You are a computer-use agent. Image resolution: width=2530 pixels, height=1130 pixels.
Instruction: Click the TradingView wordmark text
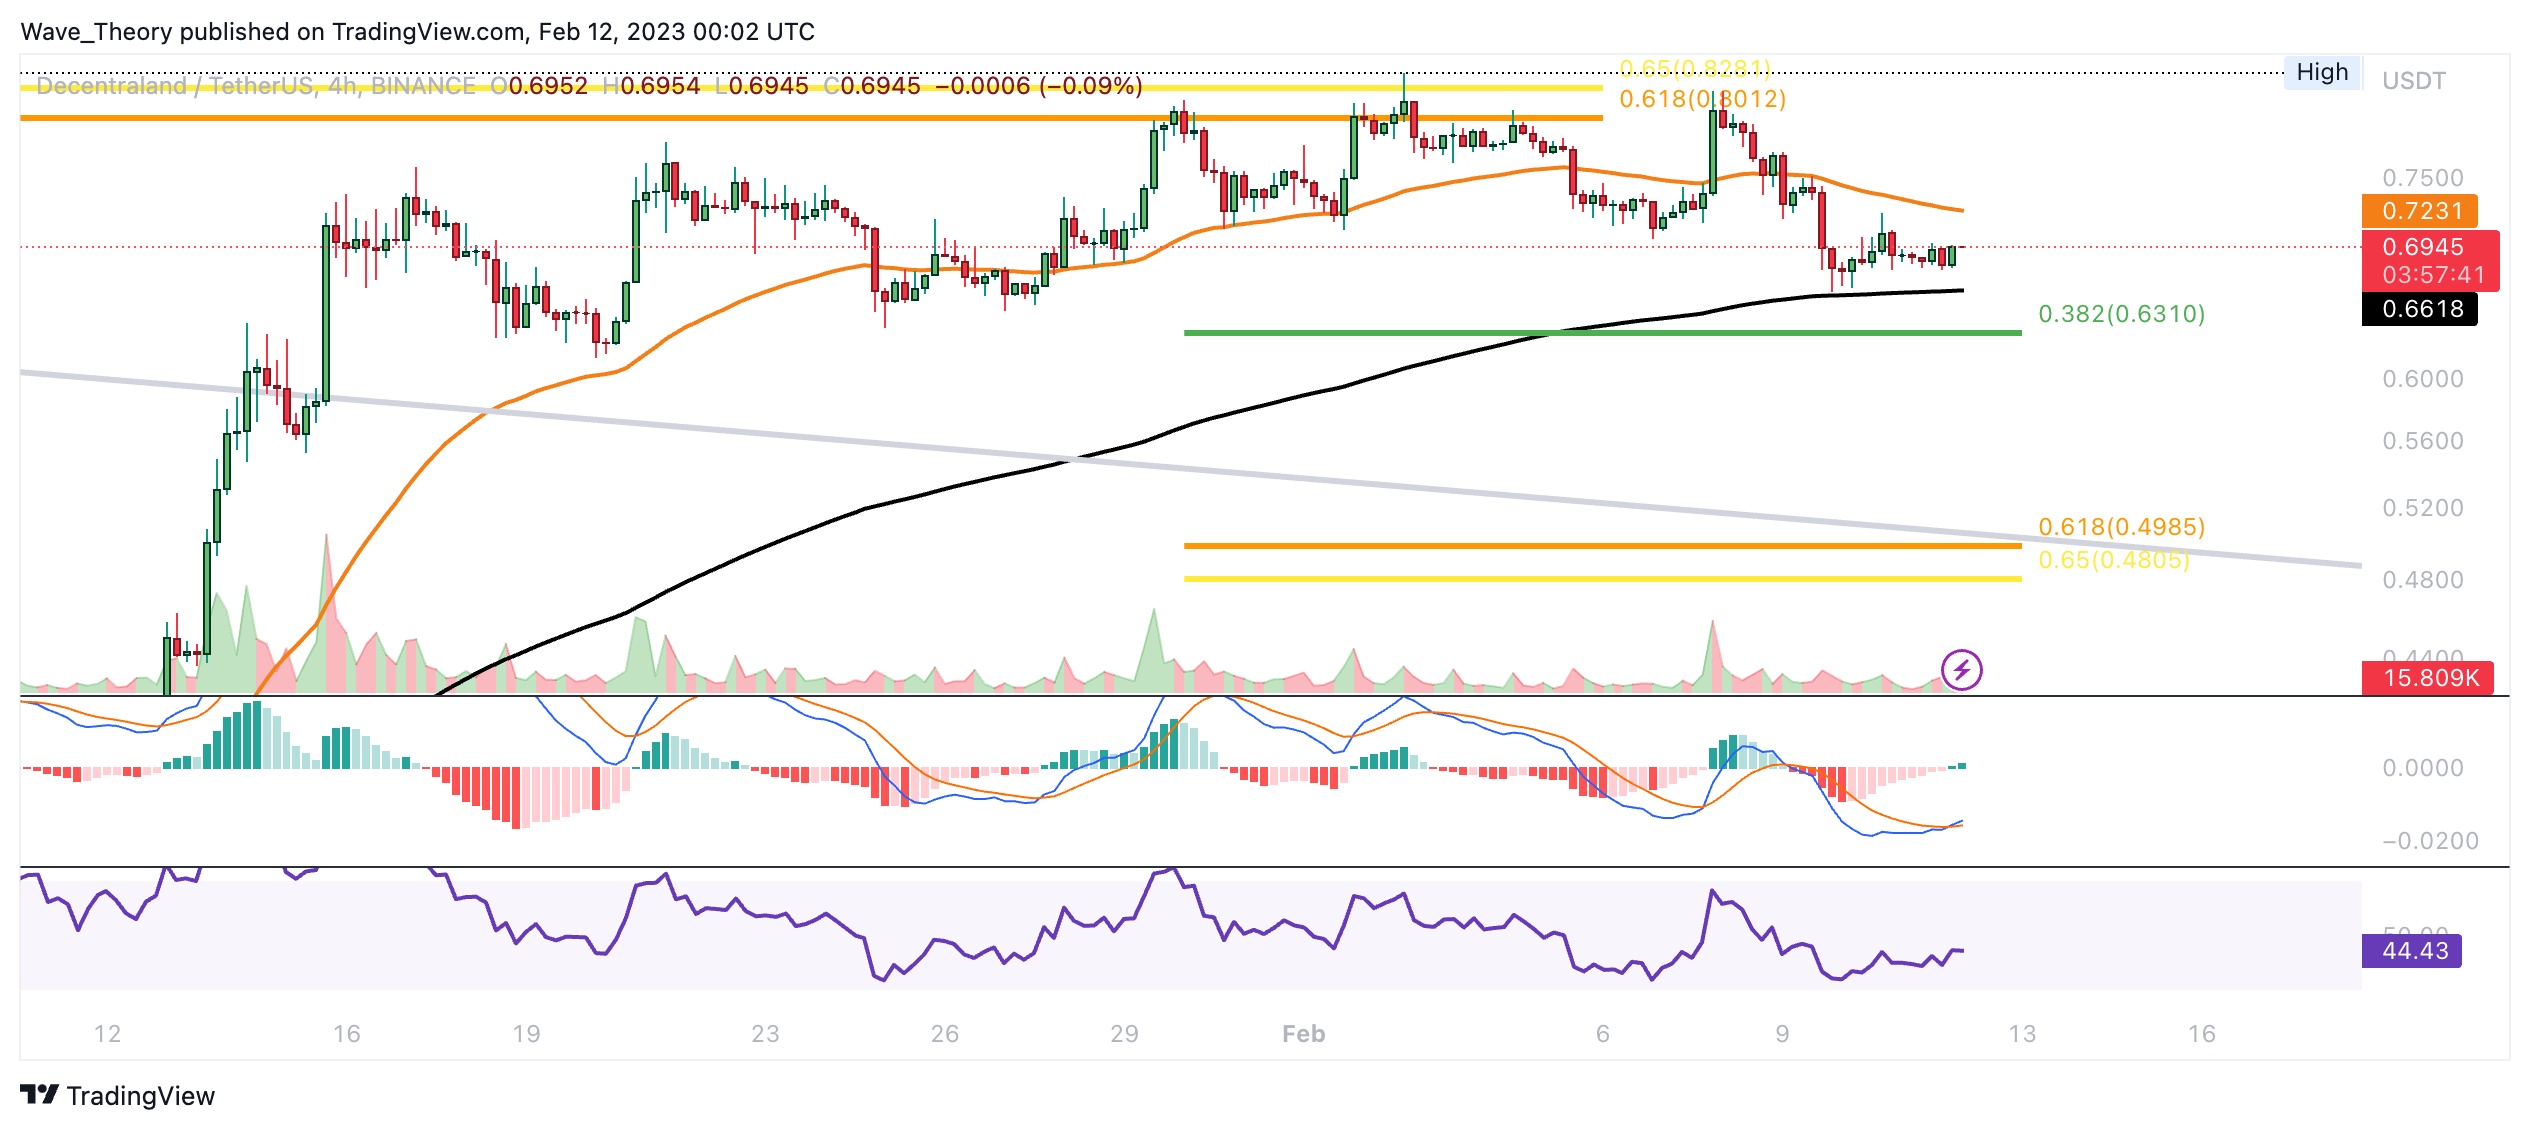[141, 1096]
